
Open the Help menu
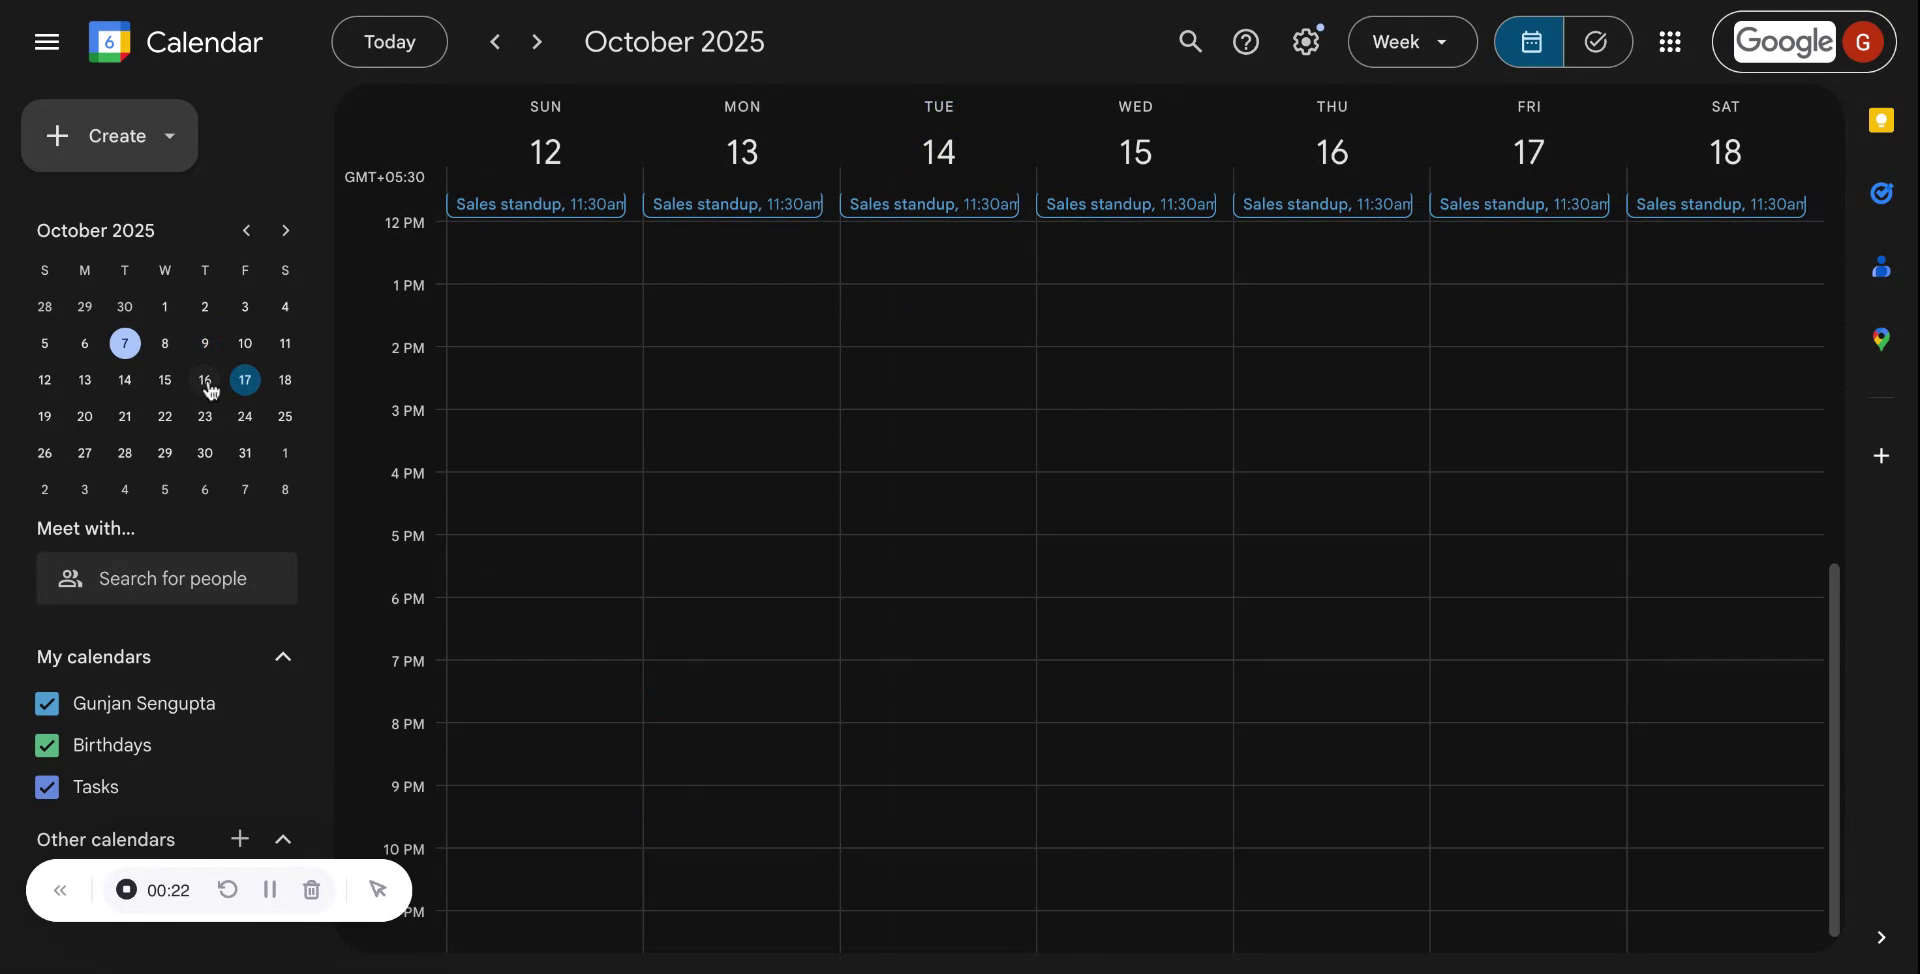(1247, 42)
